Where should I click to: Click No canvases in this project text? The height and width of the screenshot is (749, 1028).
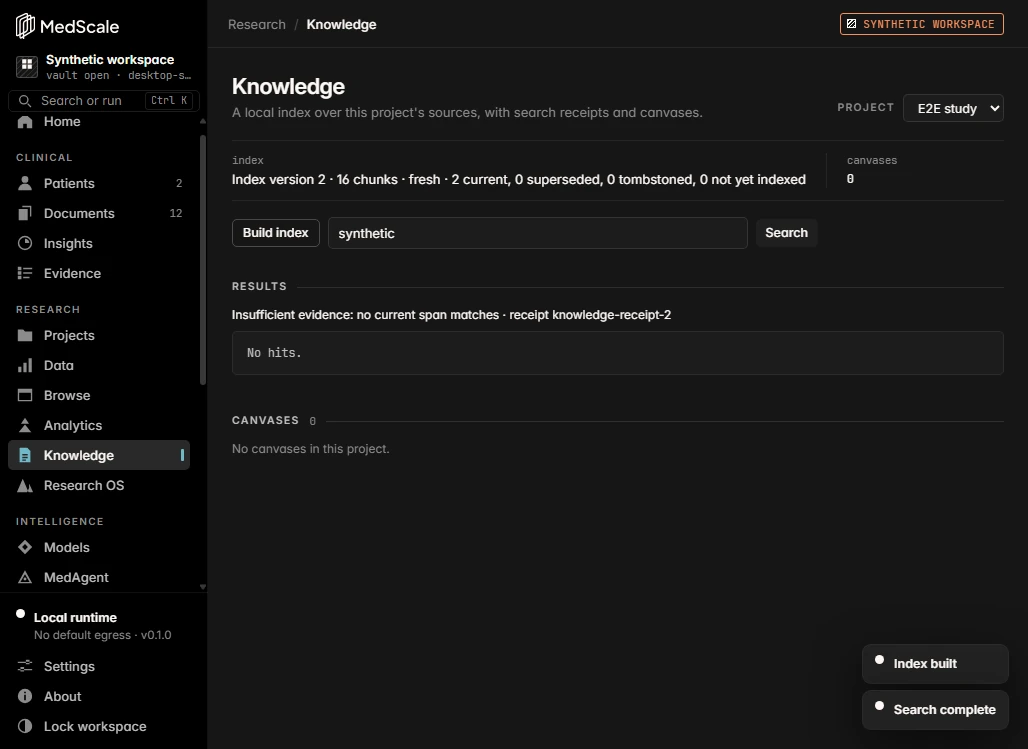coord(311,449)
